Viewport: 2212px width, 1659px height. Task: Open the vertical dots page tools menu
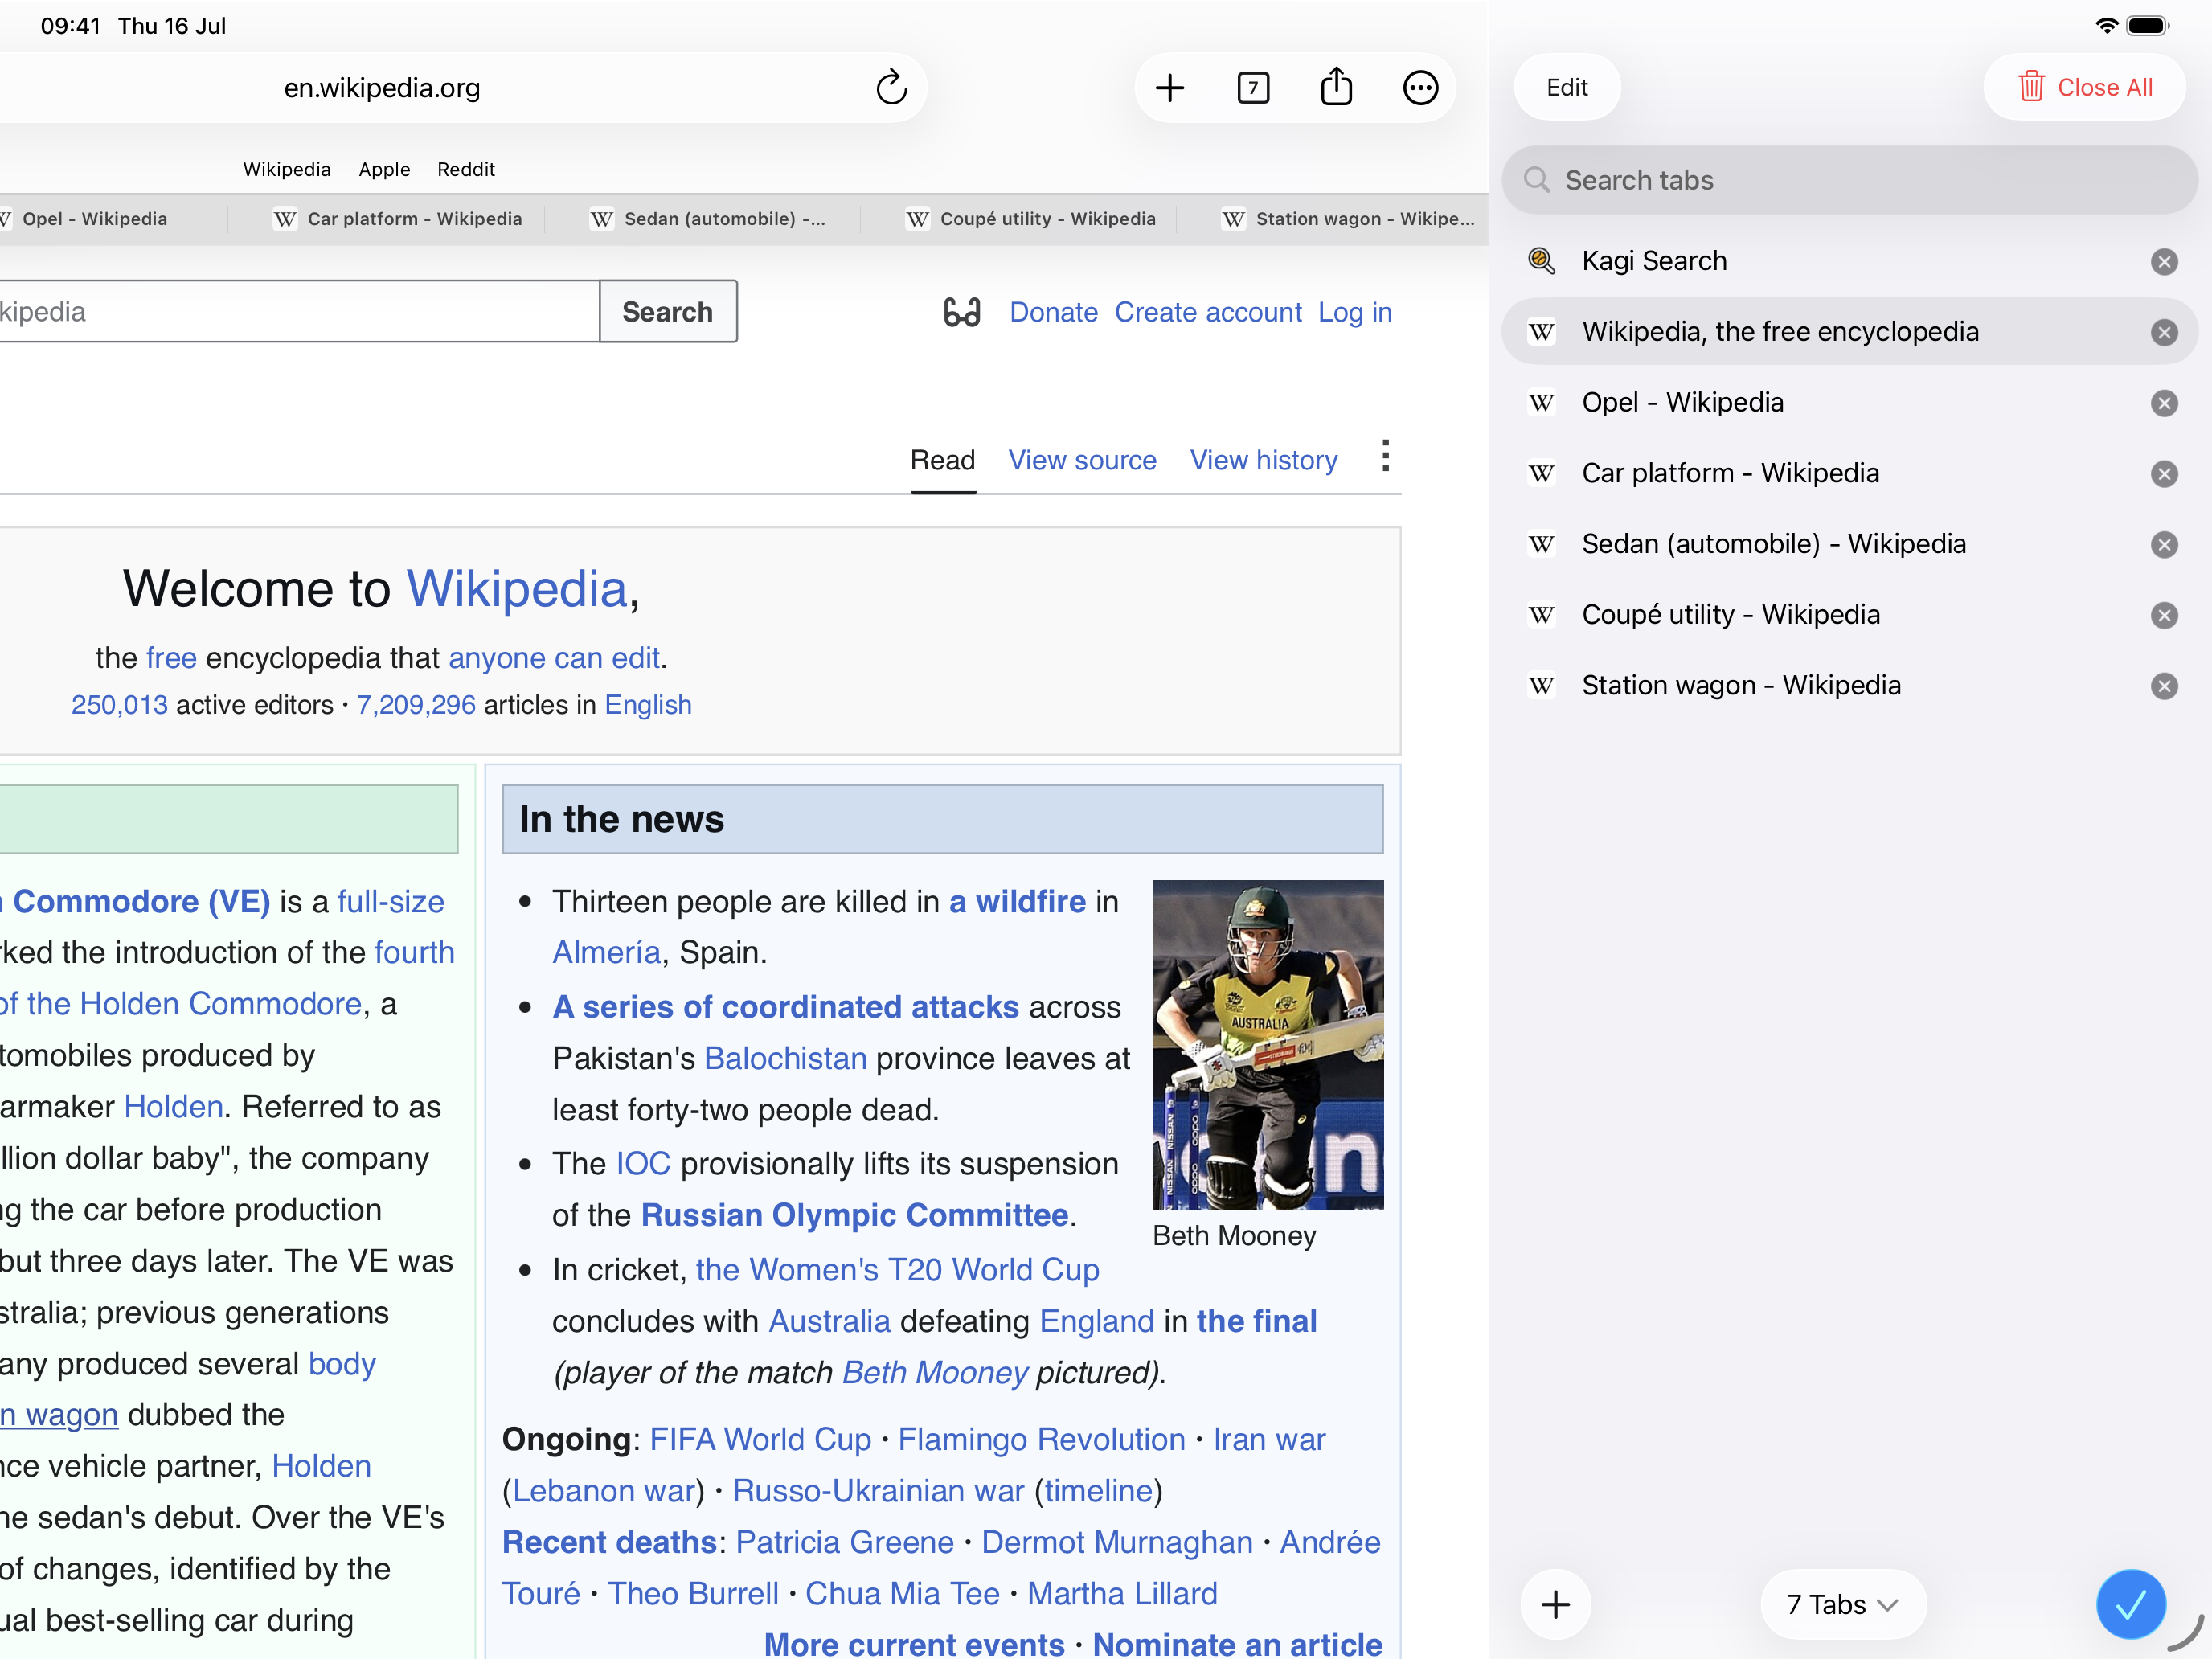(x=1385, y=456)
